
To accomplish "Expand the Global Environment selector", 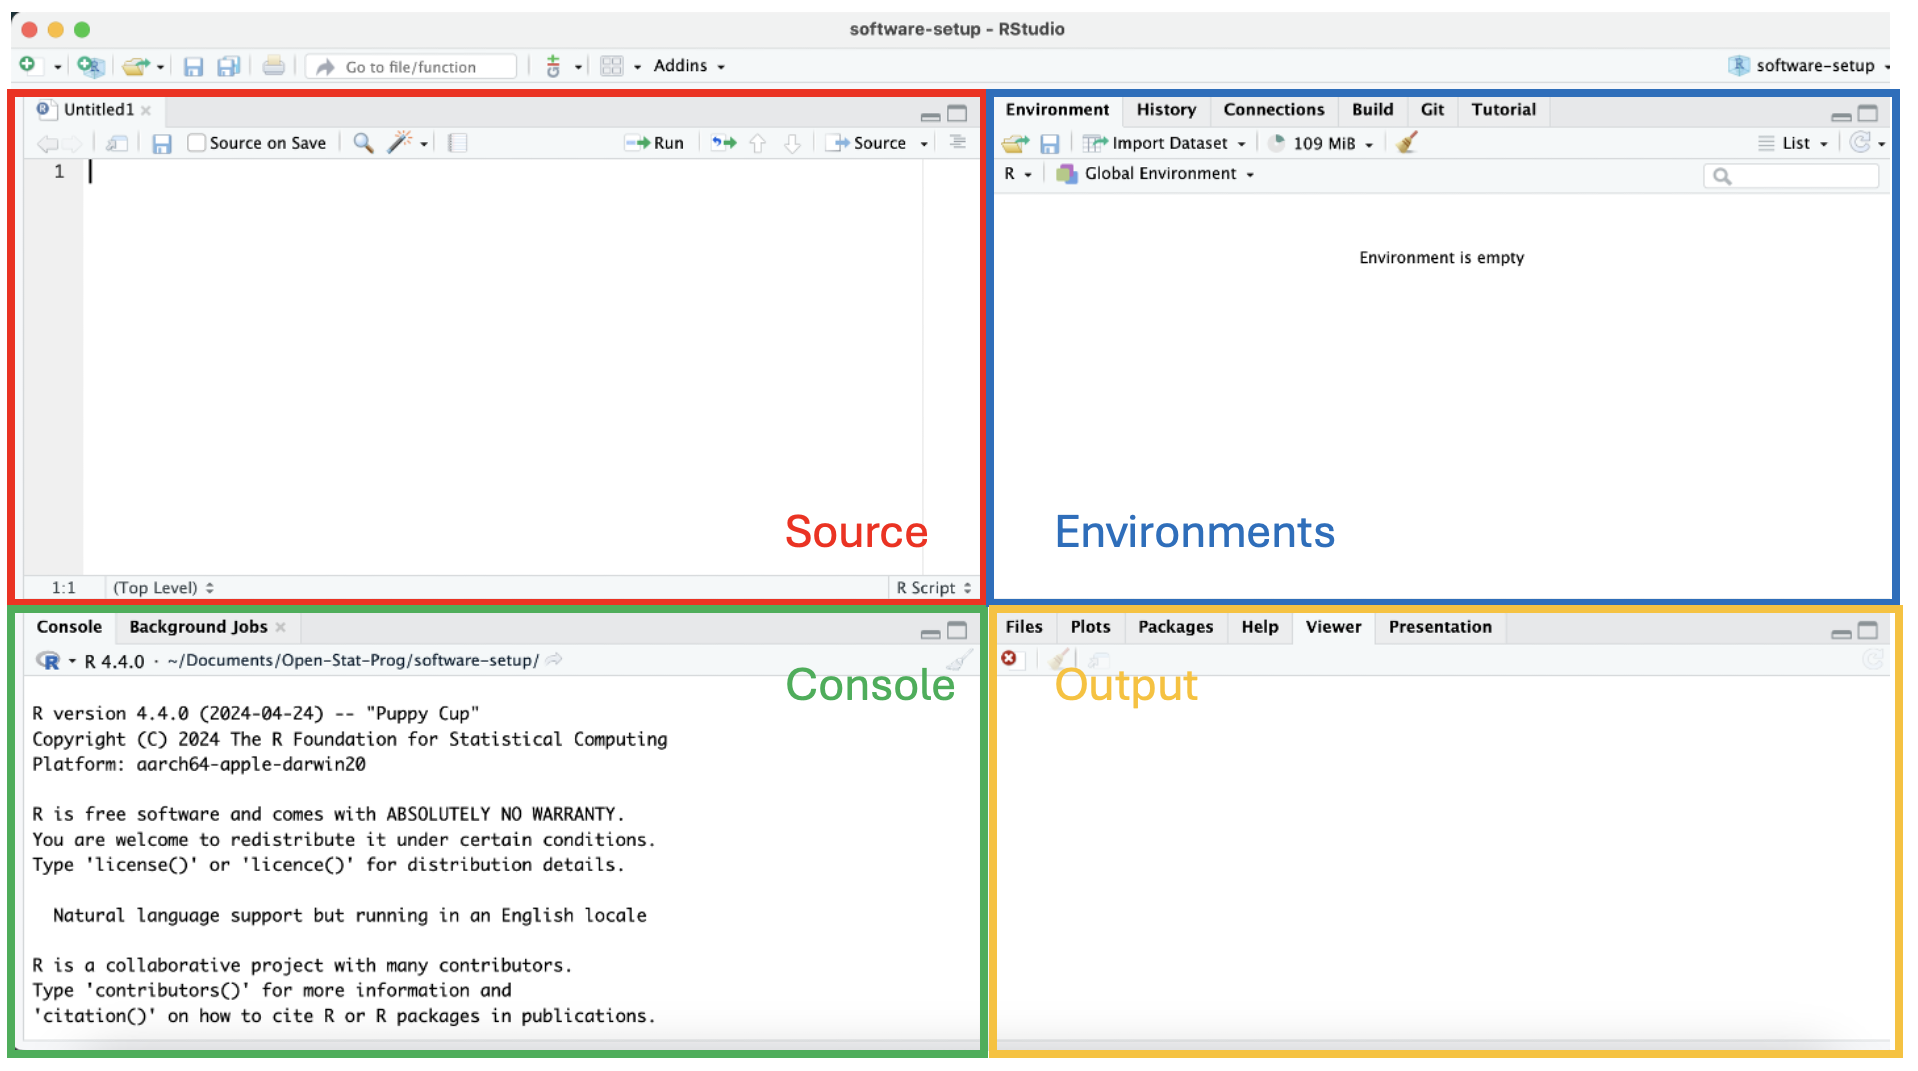I will point(1155,173).
